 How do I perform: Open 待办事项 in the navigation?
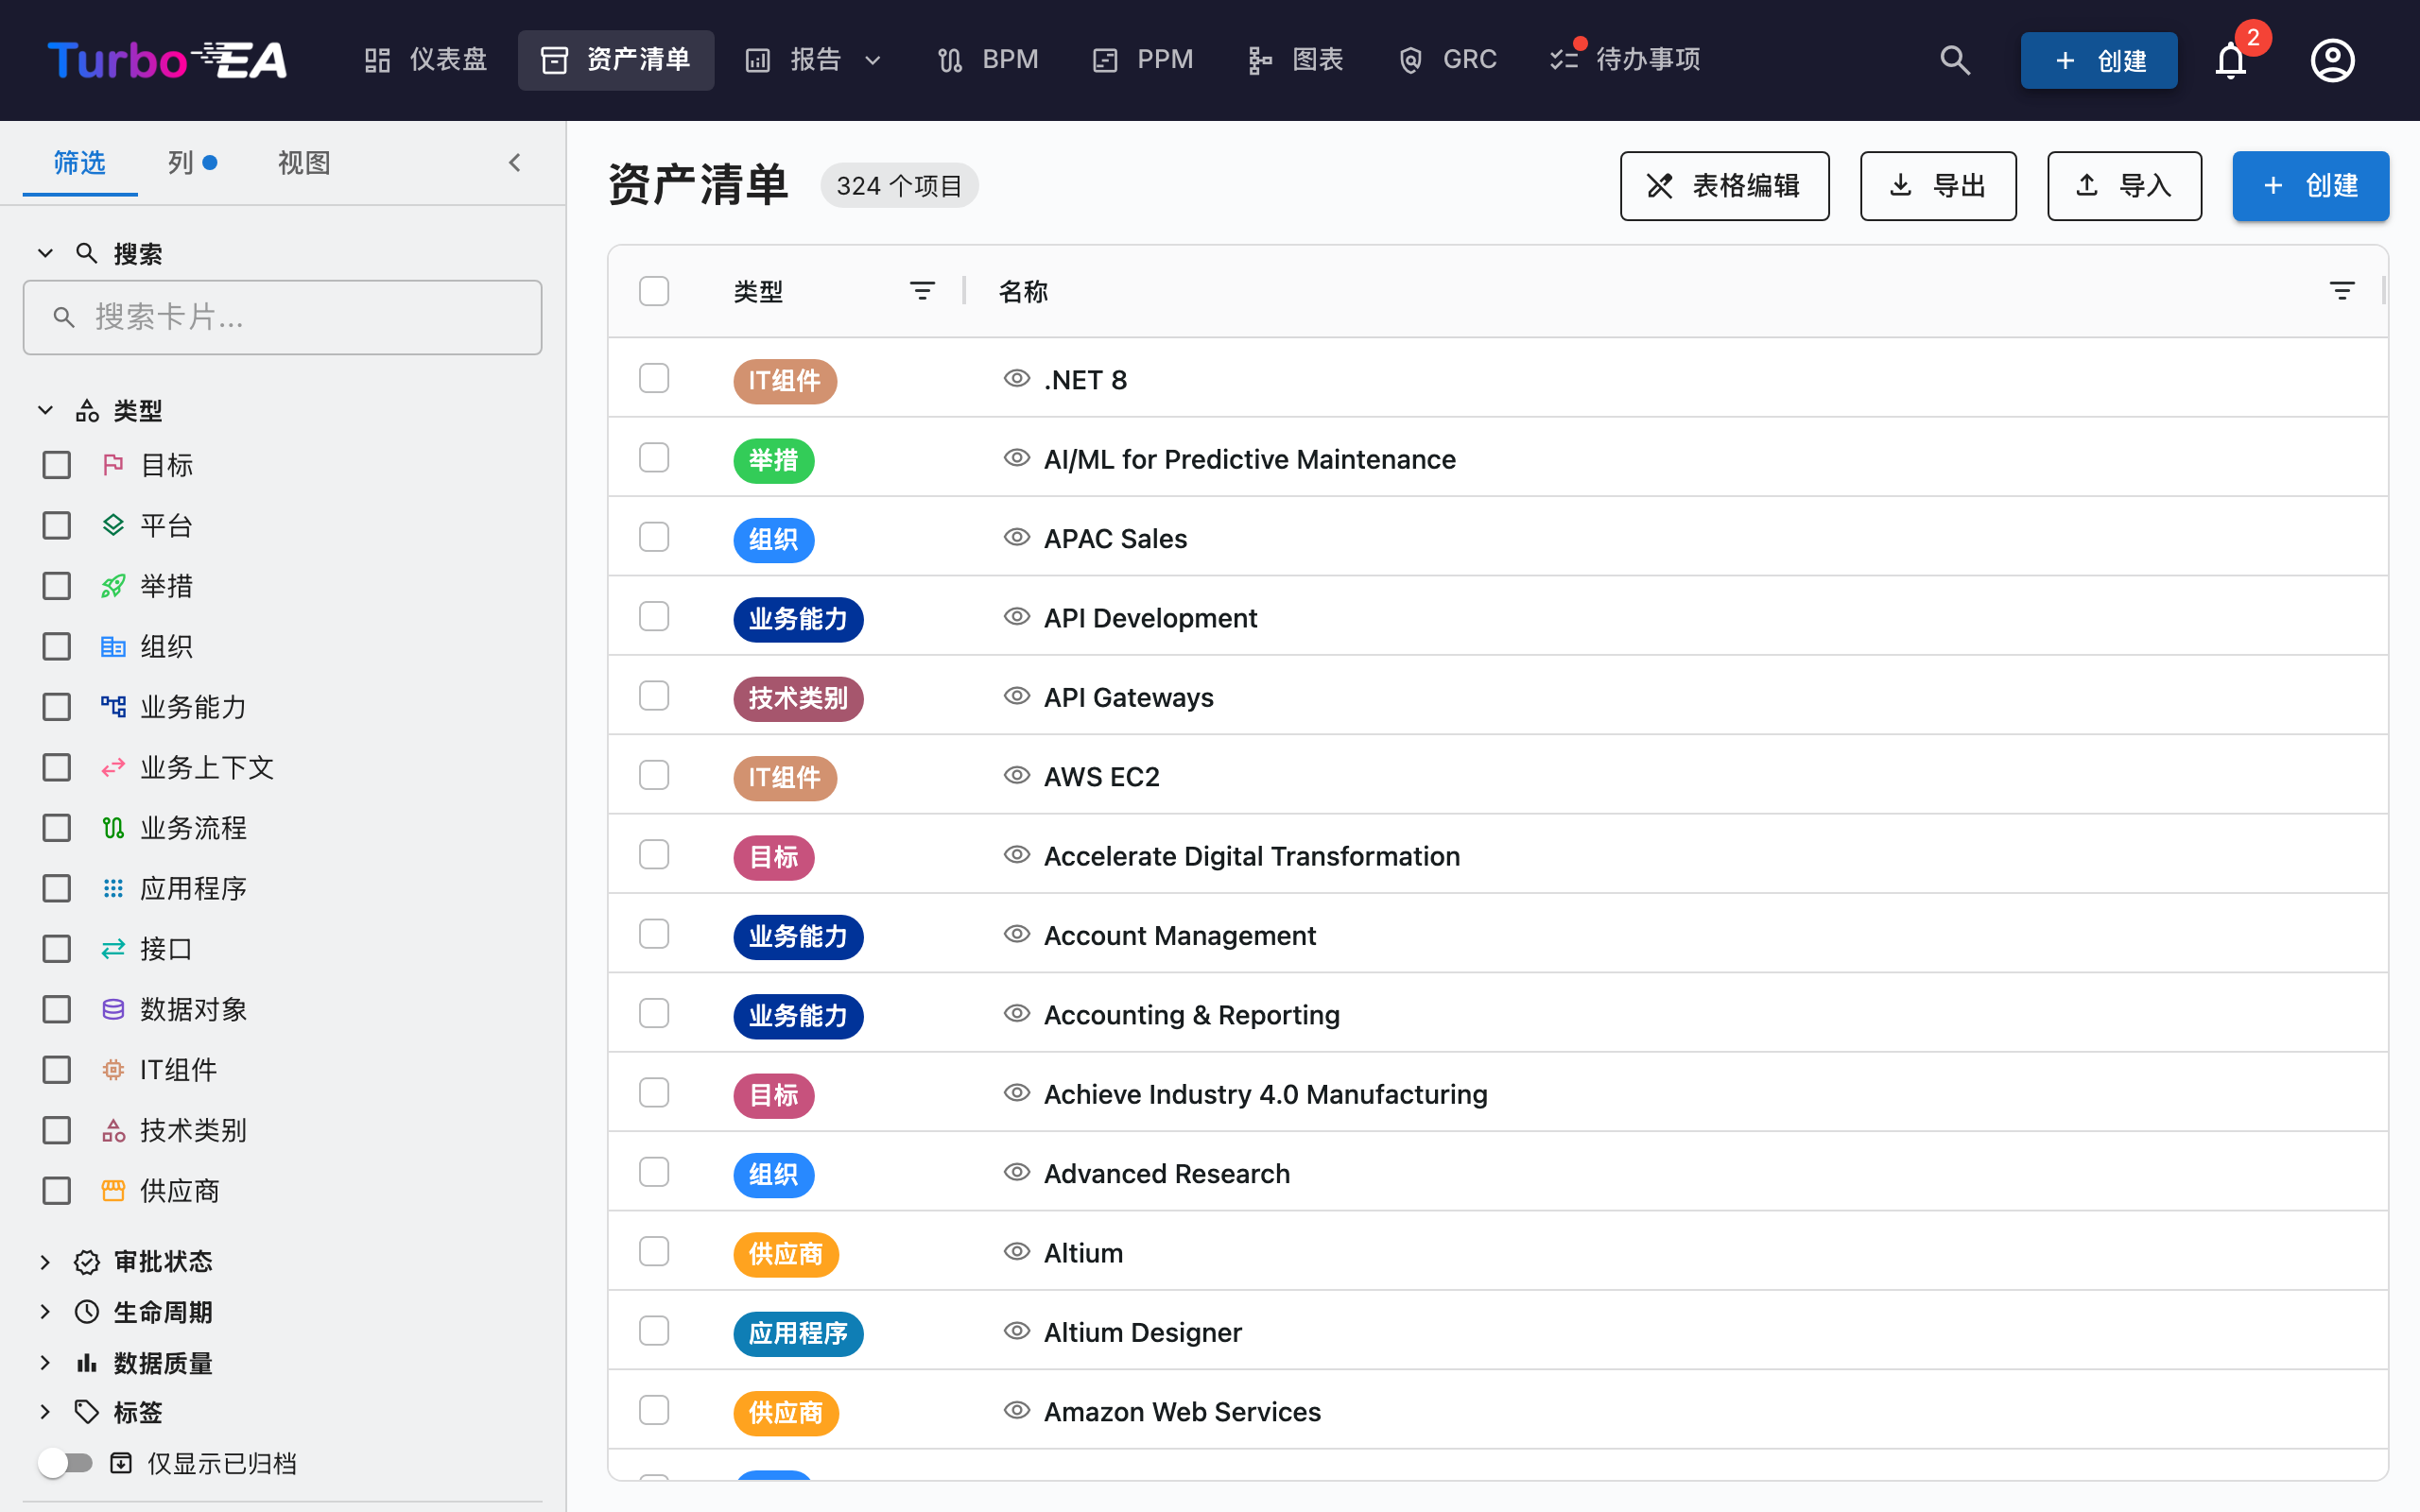click(x=1626, y=60)
